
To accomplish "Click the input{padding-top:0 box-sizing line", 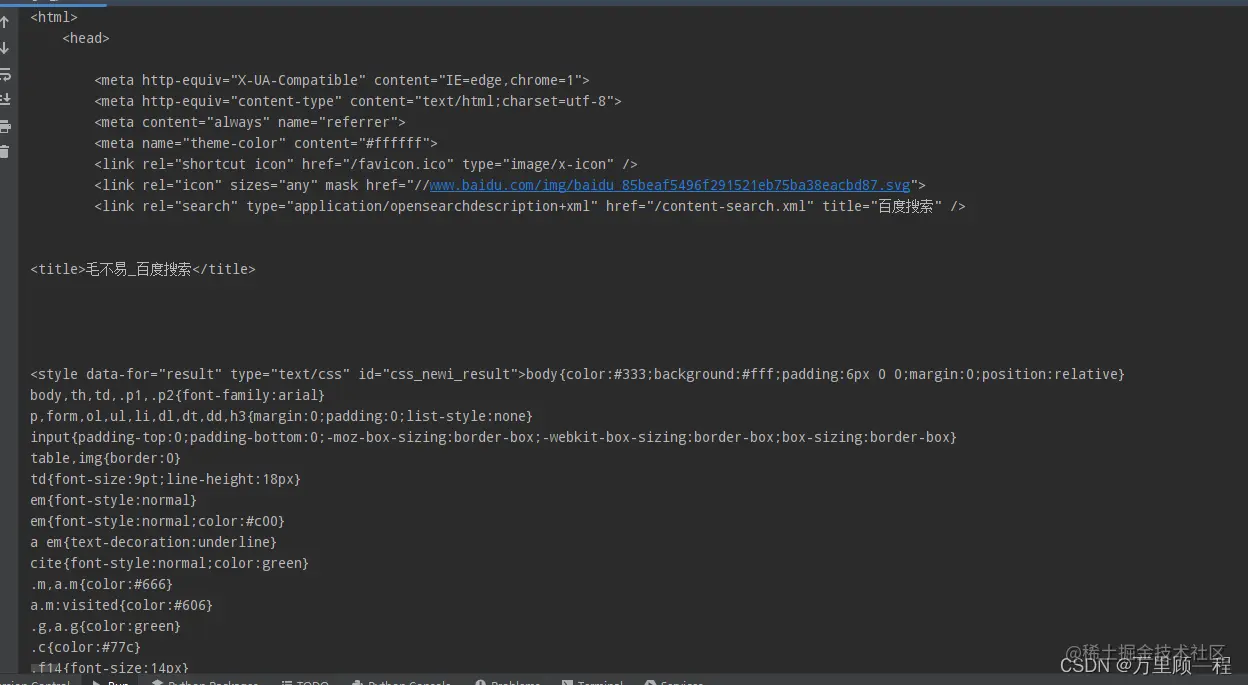I will coord(494,437).
